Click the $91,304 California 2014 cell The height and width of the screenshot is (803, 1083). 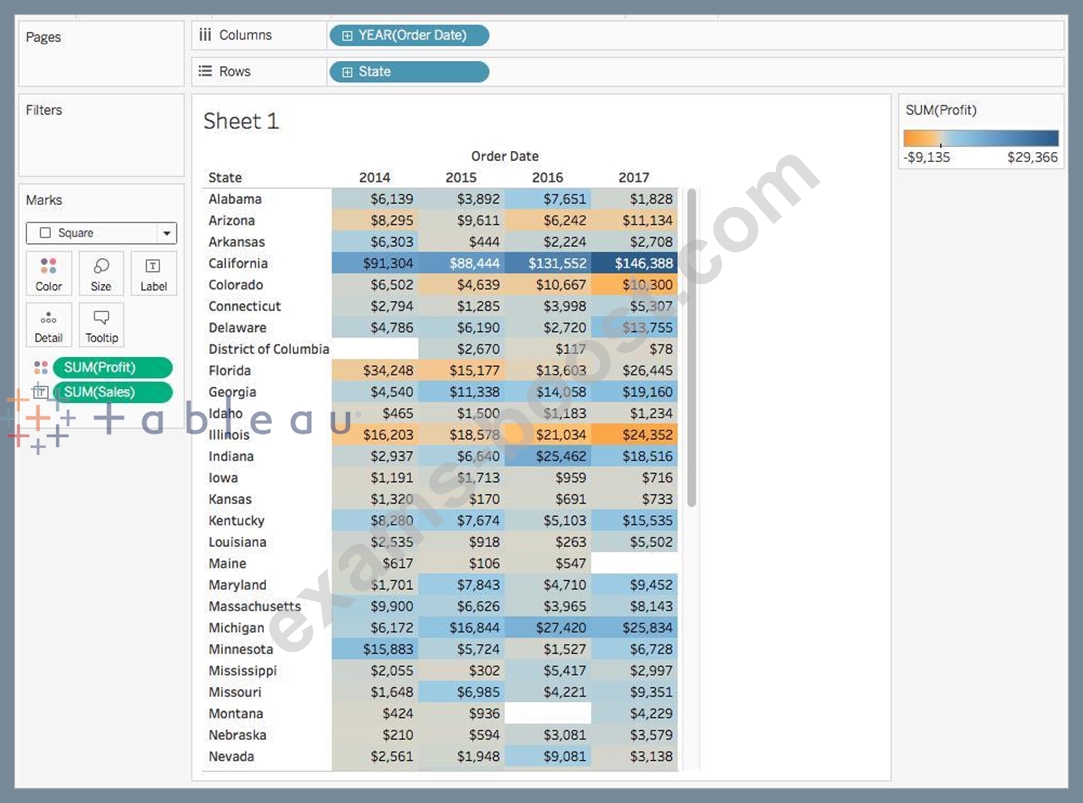click(375, 263)
